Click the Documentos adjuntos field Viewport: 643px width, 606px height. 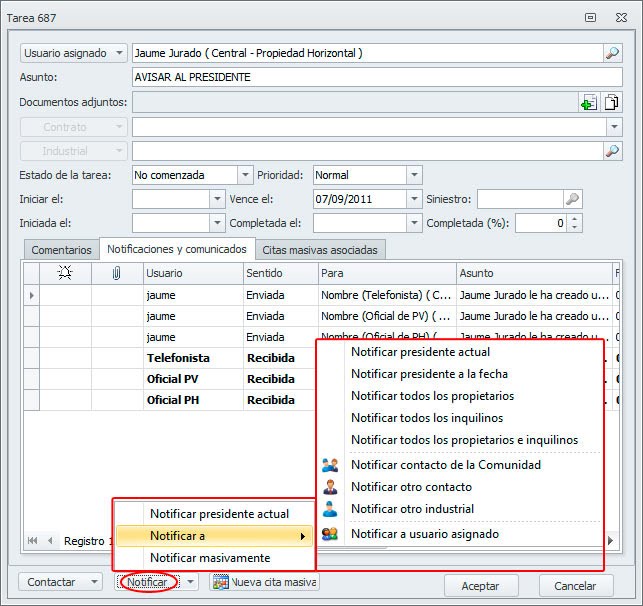pos(355,102)
